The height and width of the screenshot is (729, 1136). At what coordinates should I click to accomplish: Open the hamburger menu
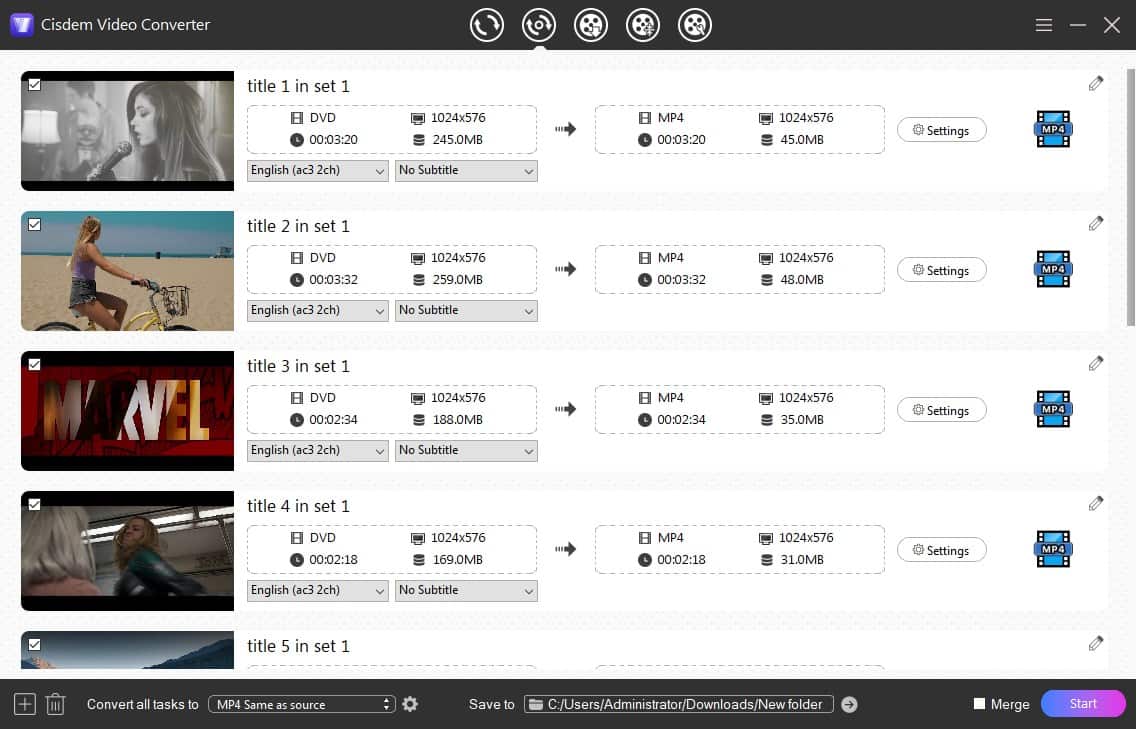point(1043,25)
